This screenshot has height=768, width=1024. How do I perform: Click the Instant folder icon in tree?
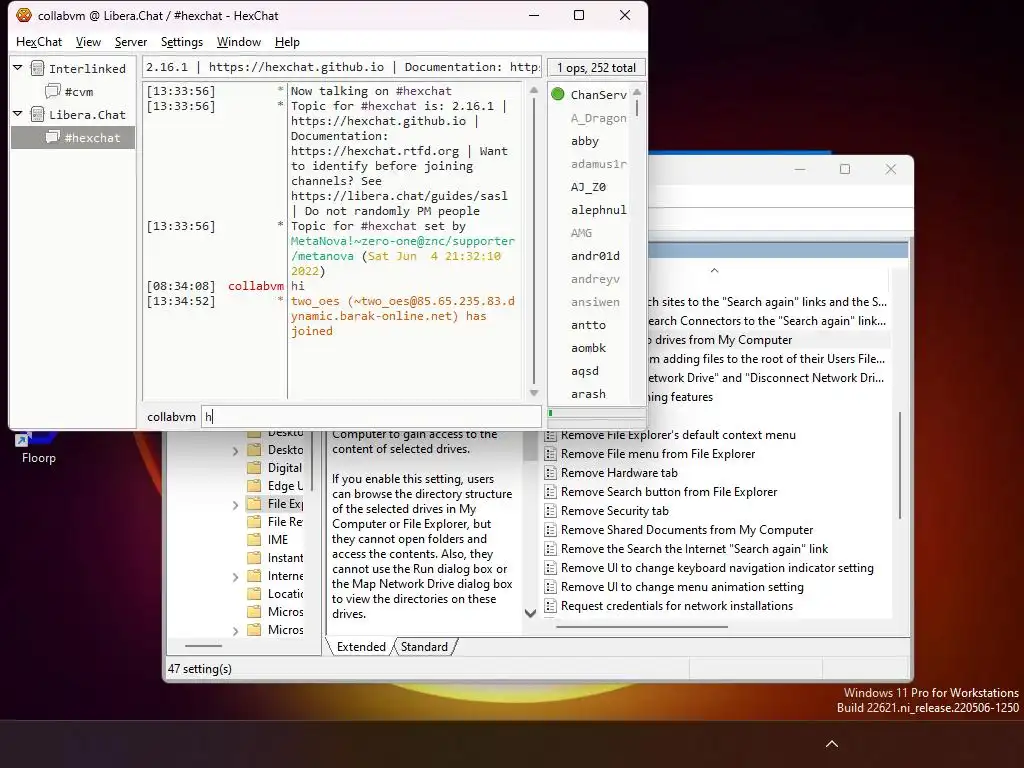[x=254, y=558]
